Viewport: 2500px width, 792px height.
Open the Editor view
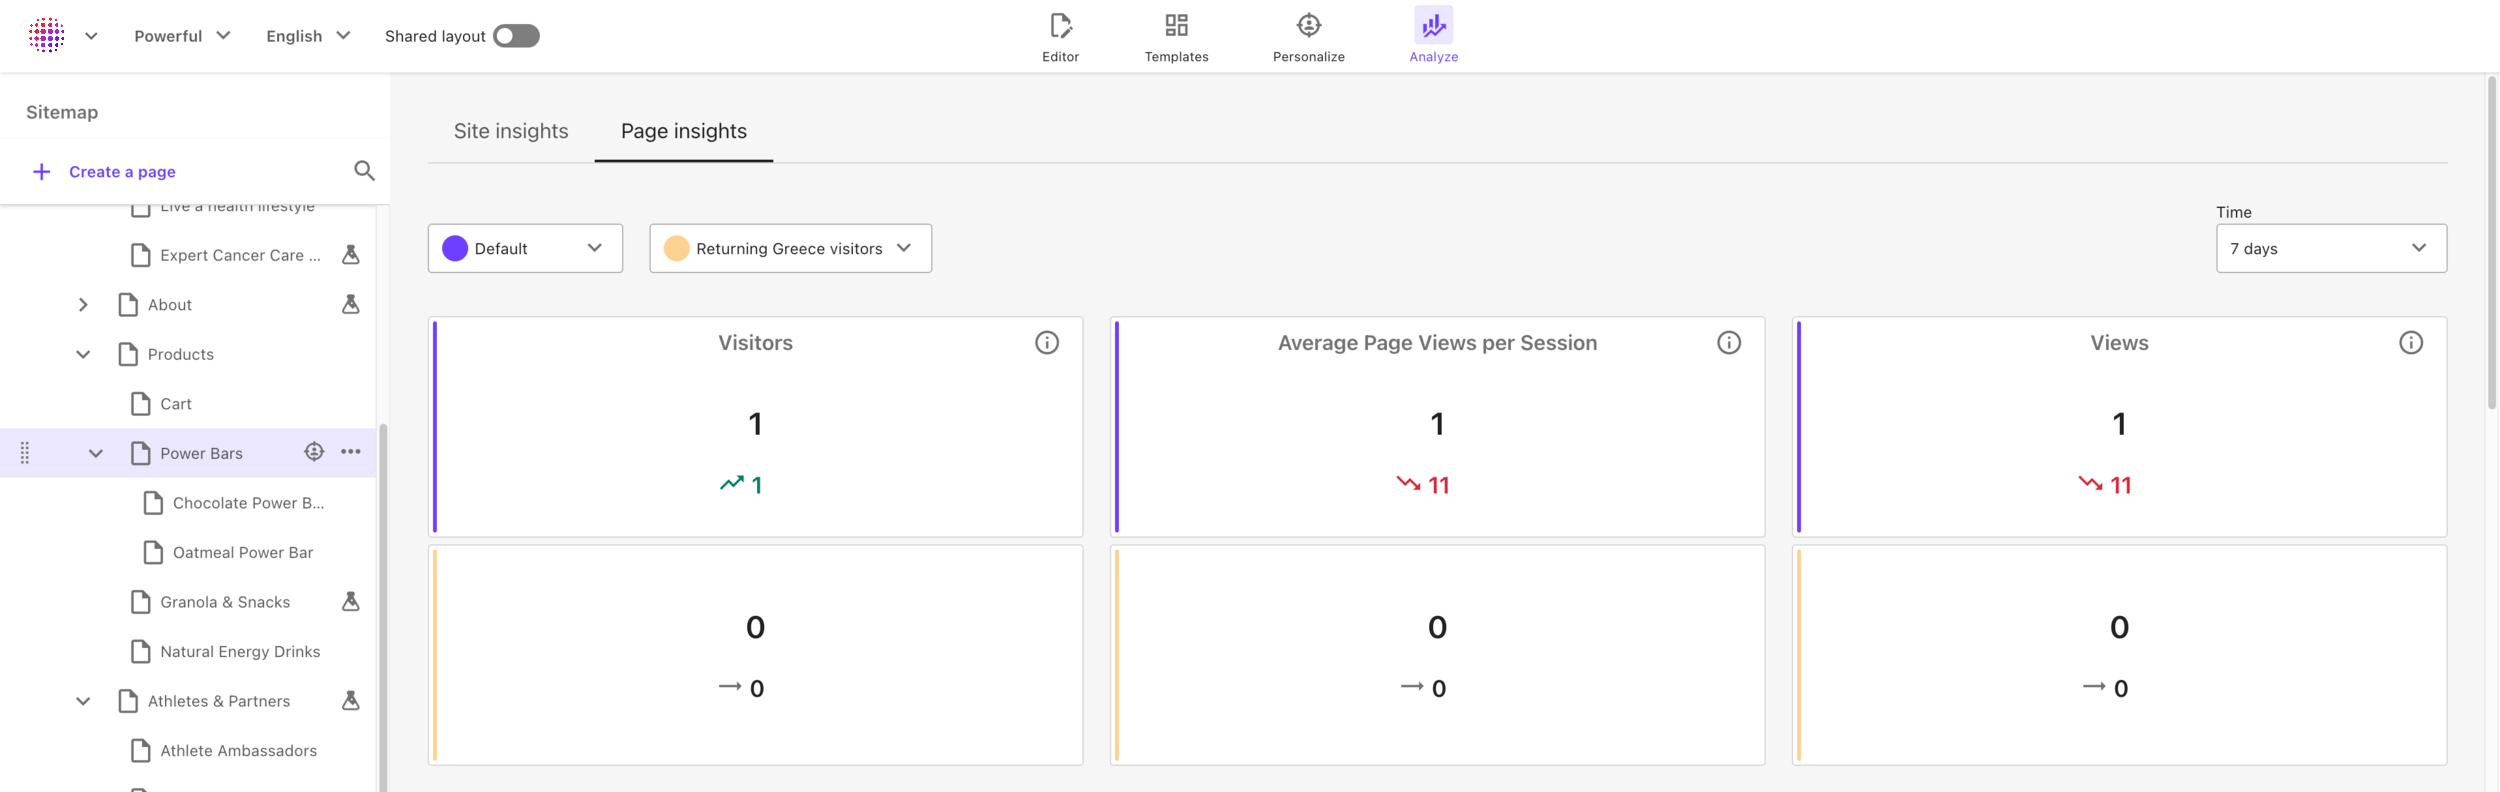[x=1060, y=37]
